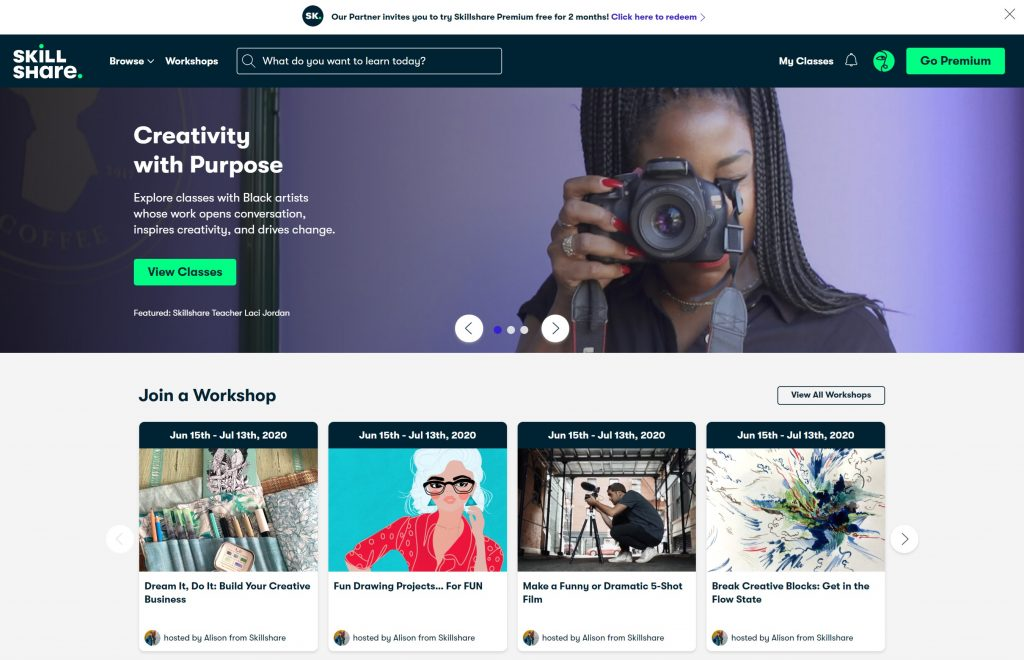Open the notifications bell

tap(851, 61)
